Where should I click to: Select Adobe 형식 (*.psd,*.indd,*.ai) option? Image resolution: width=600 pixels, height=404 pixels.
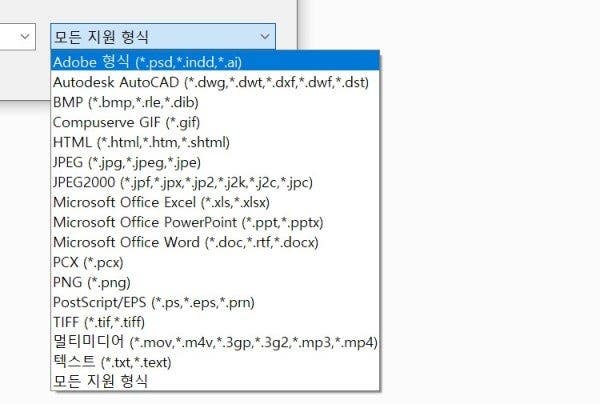coord(215,62)
